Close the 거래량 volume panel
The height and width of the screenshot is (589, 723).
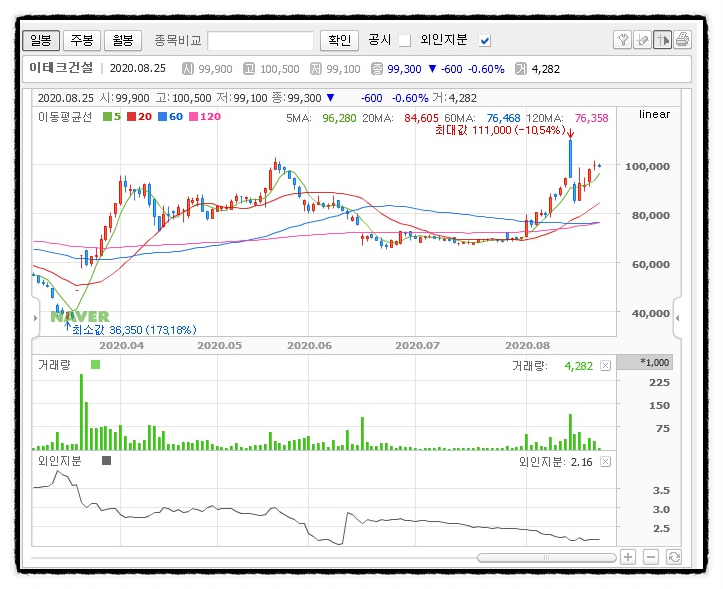coord(605,366)
